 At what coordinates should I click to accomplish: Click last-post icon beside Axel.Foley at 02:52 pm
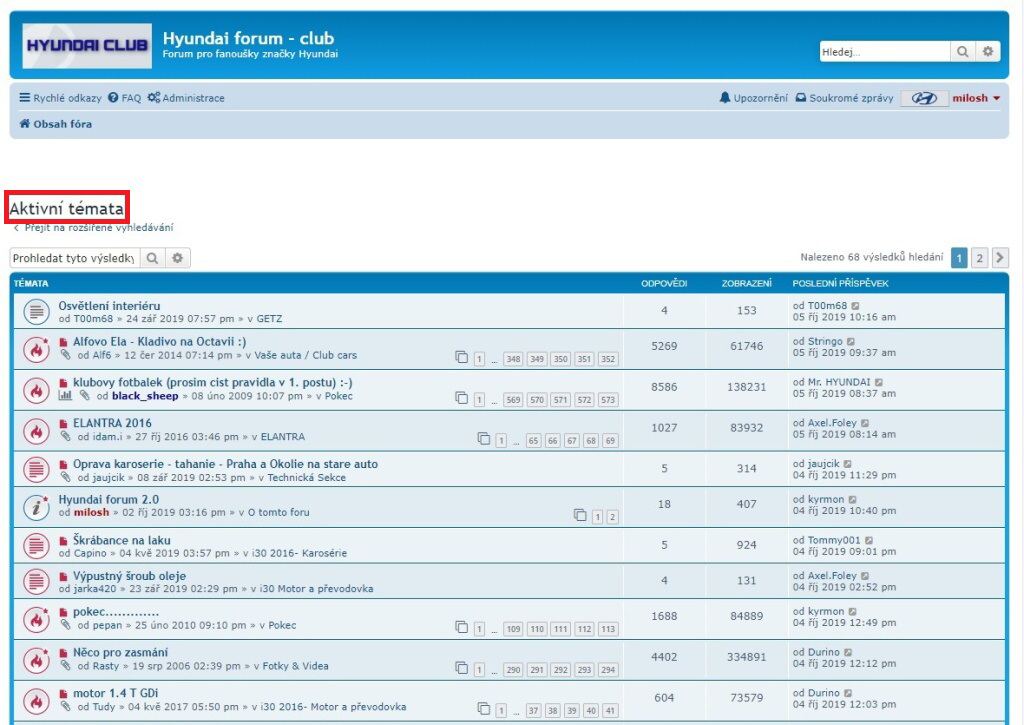pyautogui.click(x=865, y=576)
